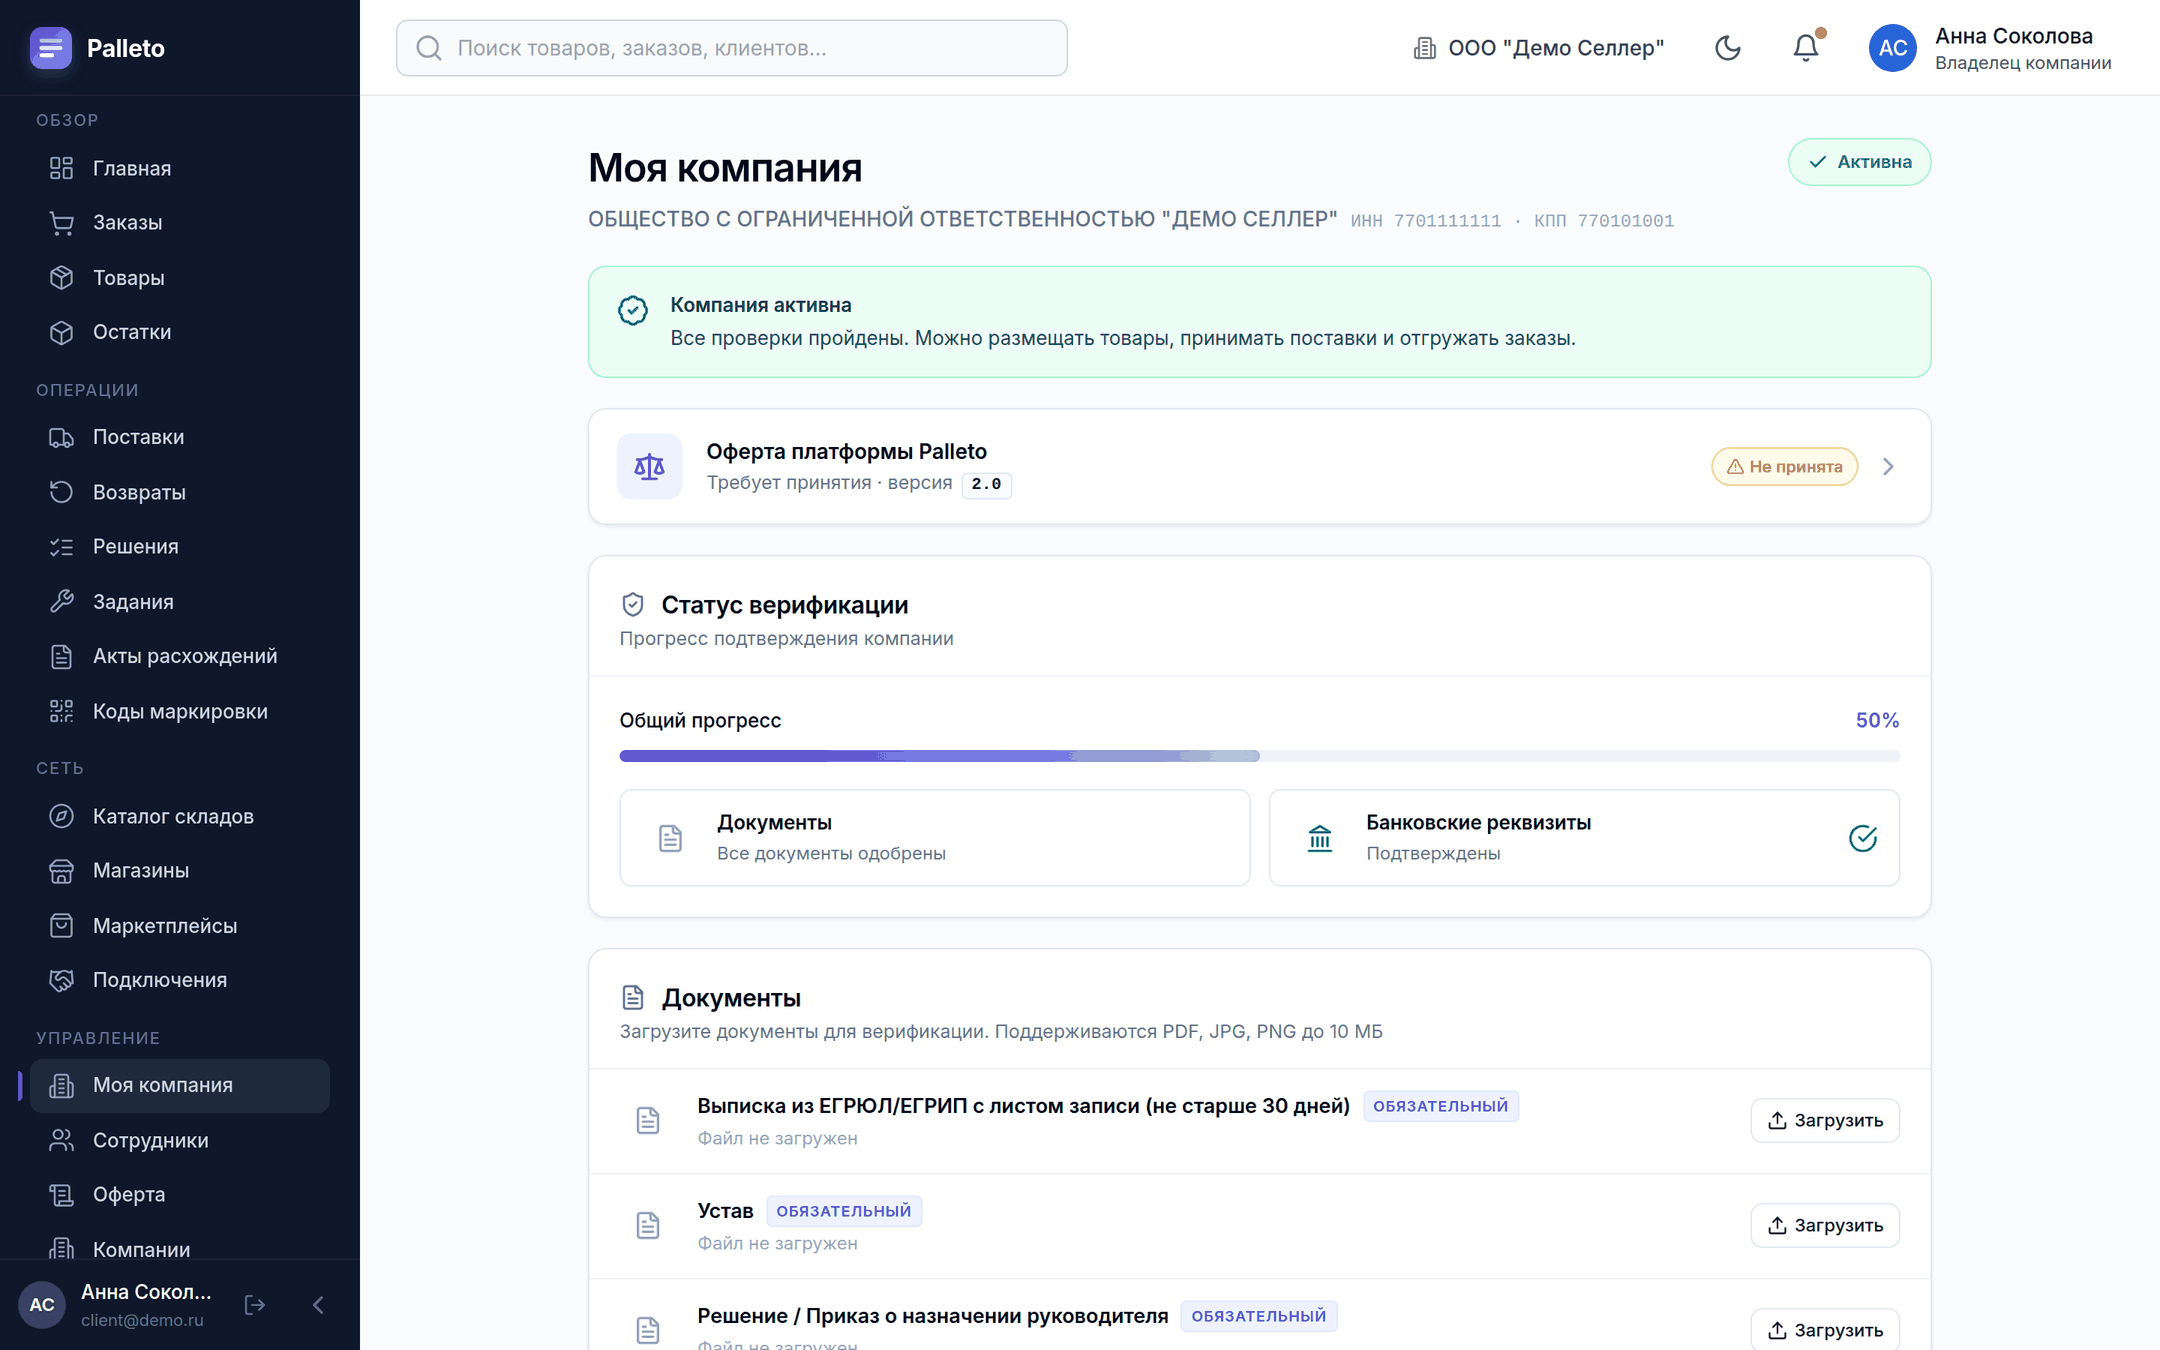Toggle dark mode moon icon
The height and width of the screenshot is (1350, 2160).
click(1727, 48)
